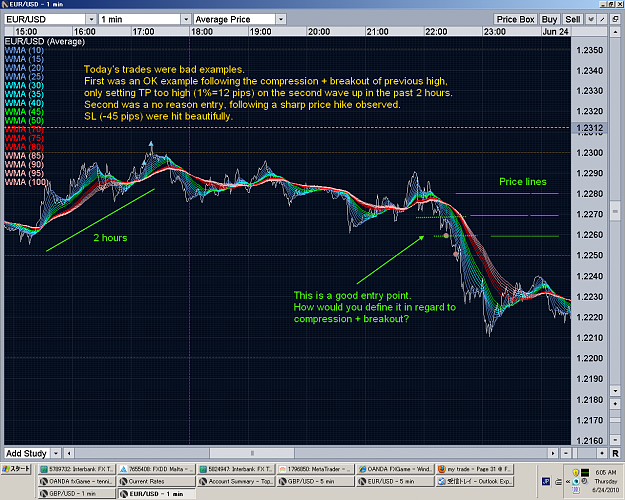Switch to GBP/USD - 1 min taskbar window
This screenshot has height=500, width=625.
pyautogui.click(x=78, y=493)
